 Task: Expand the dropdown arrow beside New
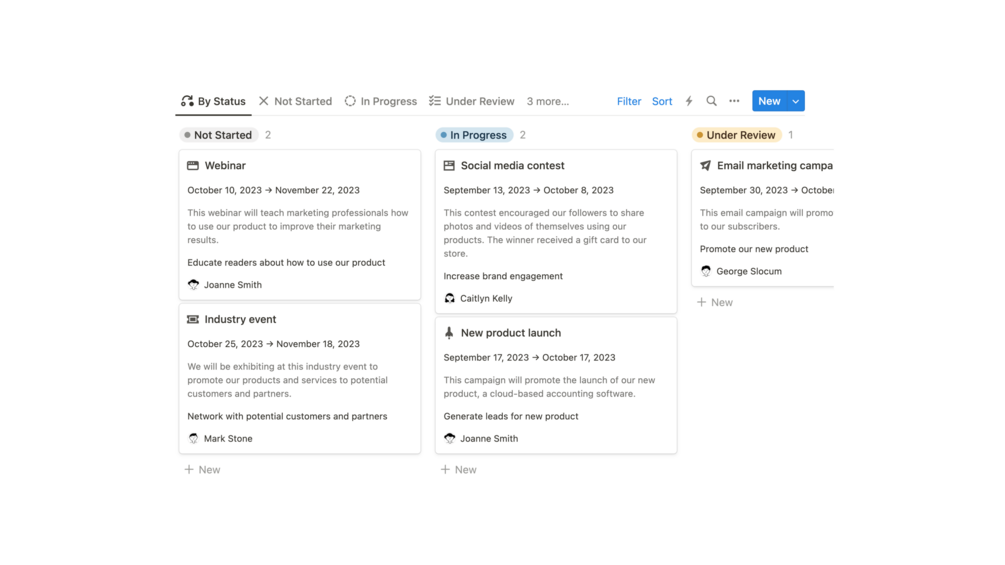point(795,101)
